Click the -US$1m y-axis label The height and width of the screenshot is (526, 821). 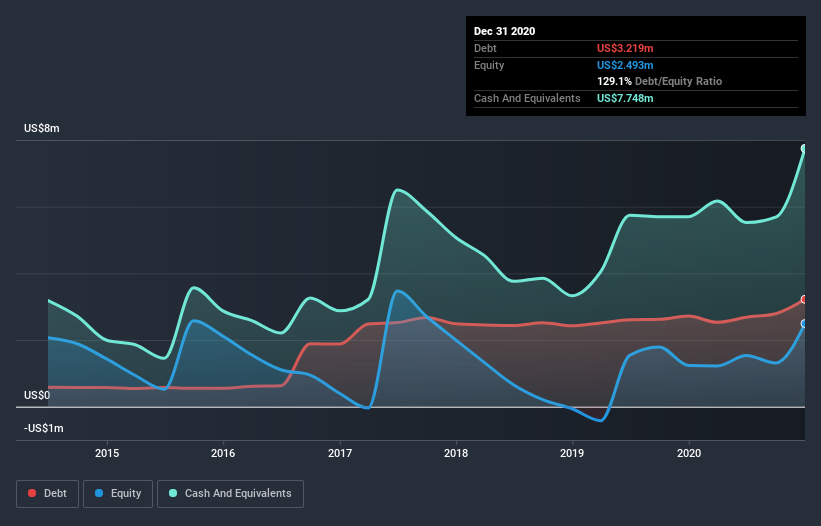coord(43,429)
